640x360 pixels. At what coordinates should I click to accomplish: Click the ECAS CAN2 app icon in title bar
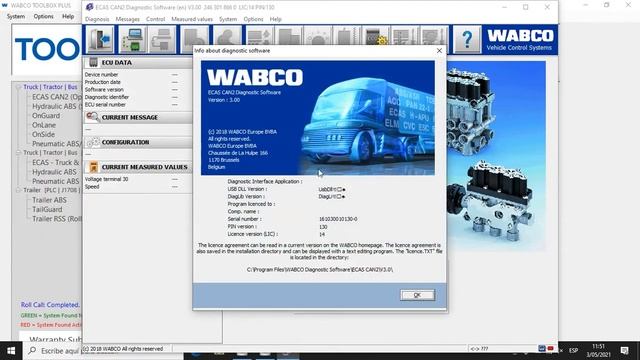point(89,7)
